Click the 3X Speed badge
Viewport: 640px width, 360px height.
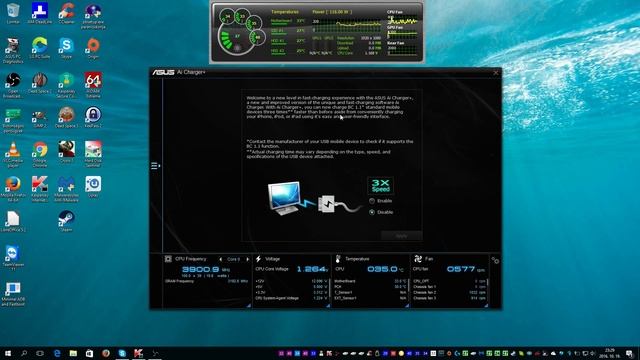coord(380,186)
